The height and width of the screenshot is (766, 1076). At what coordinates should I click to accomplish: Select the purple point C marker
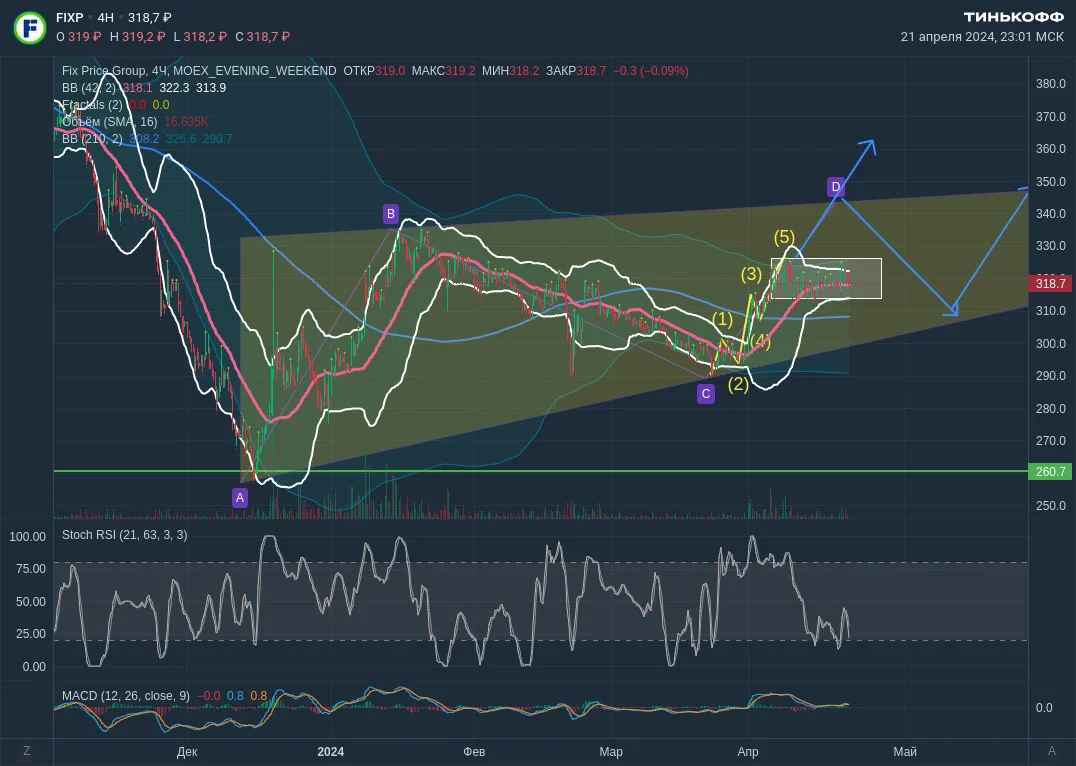pos(705,394)
